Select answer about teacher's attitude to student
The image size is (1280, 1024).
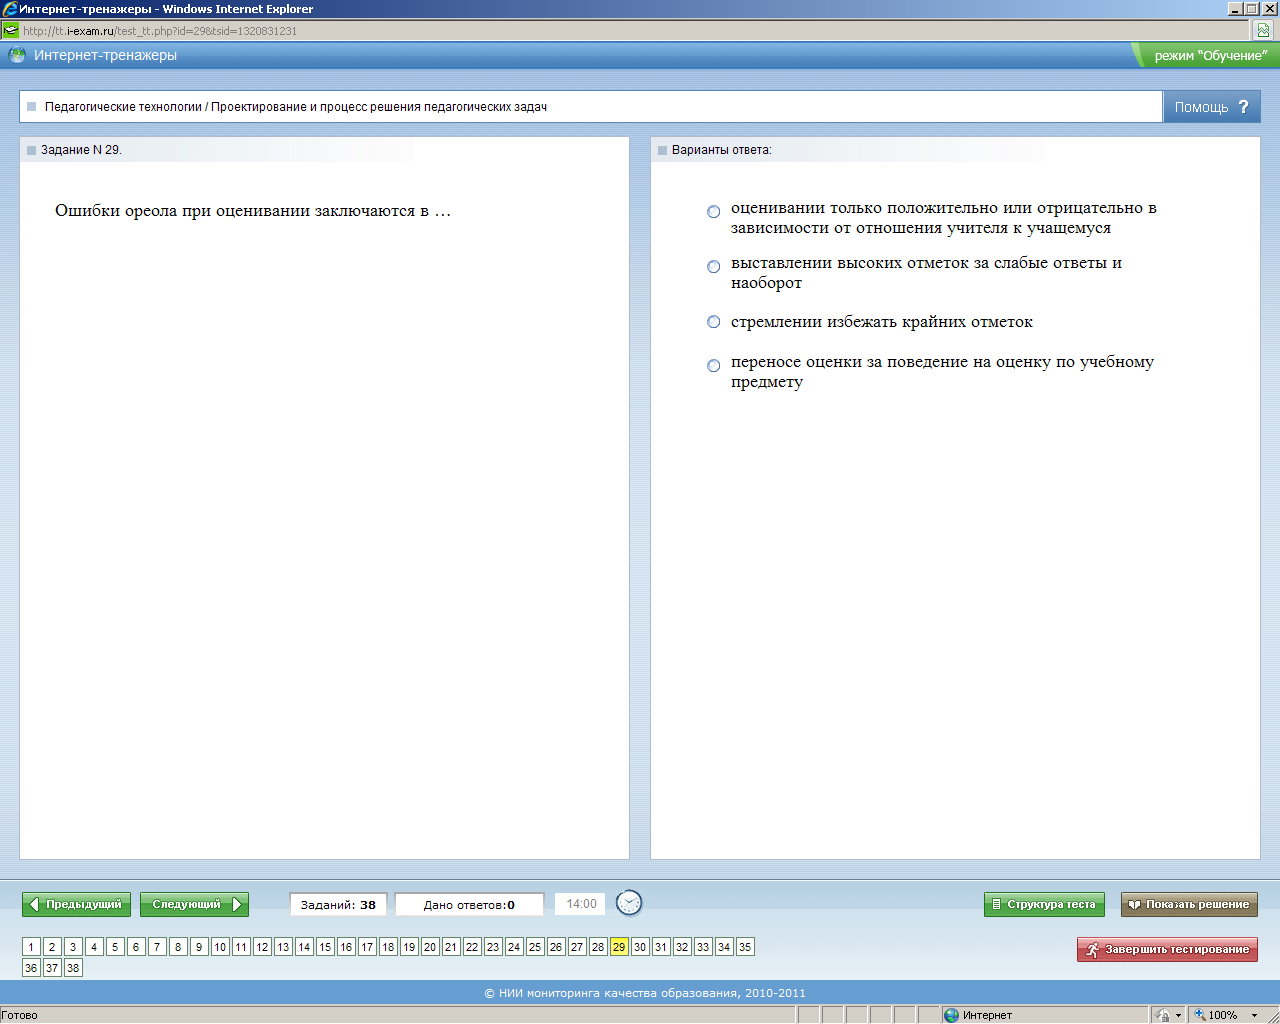[714, 212]
